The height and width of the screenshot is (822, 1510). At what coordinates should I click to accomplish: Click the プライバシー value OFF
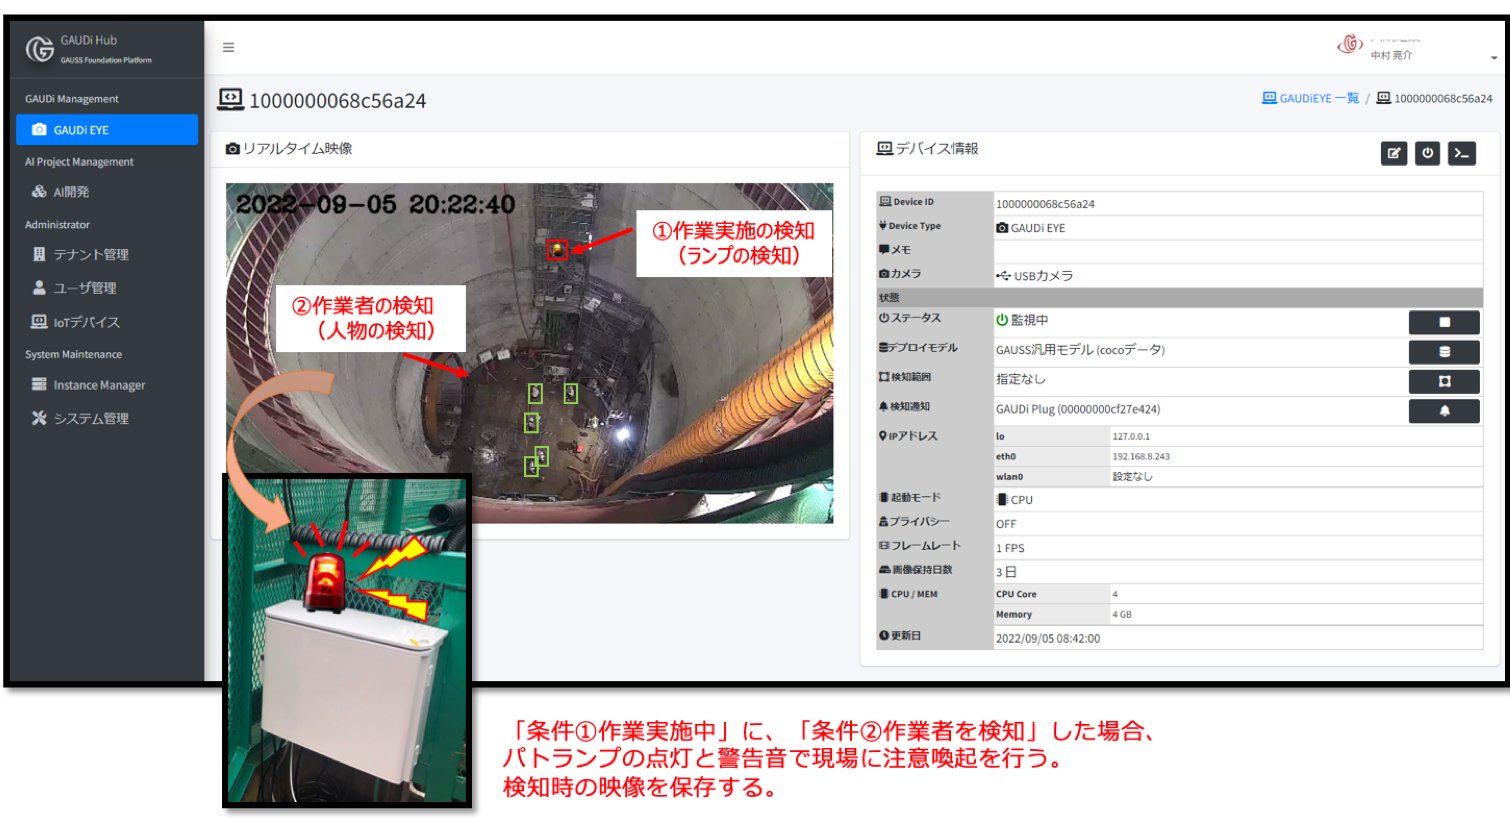click(x=1006, y=524)
